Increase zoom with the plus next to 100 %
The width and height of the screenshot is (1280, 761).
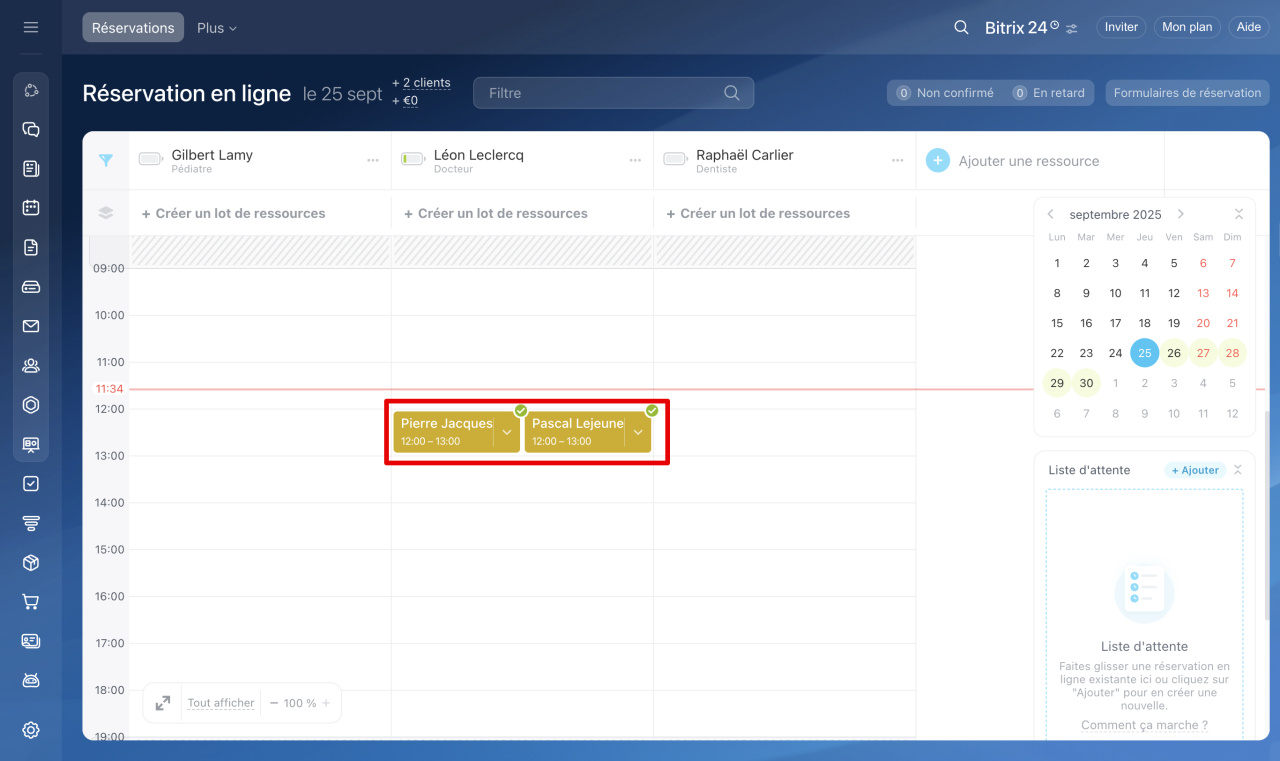pyautogui.click(x=326, y=703)
